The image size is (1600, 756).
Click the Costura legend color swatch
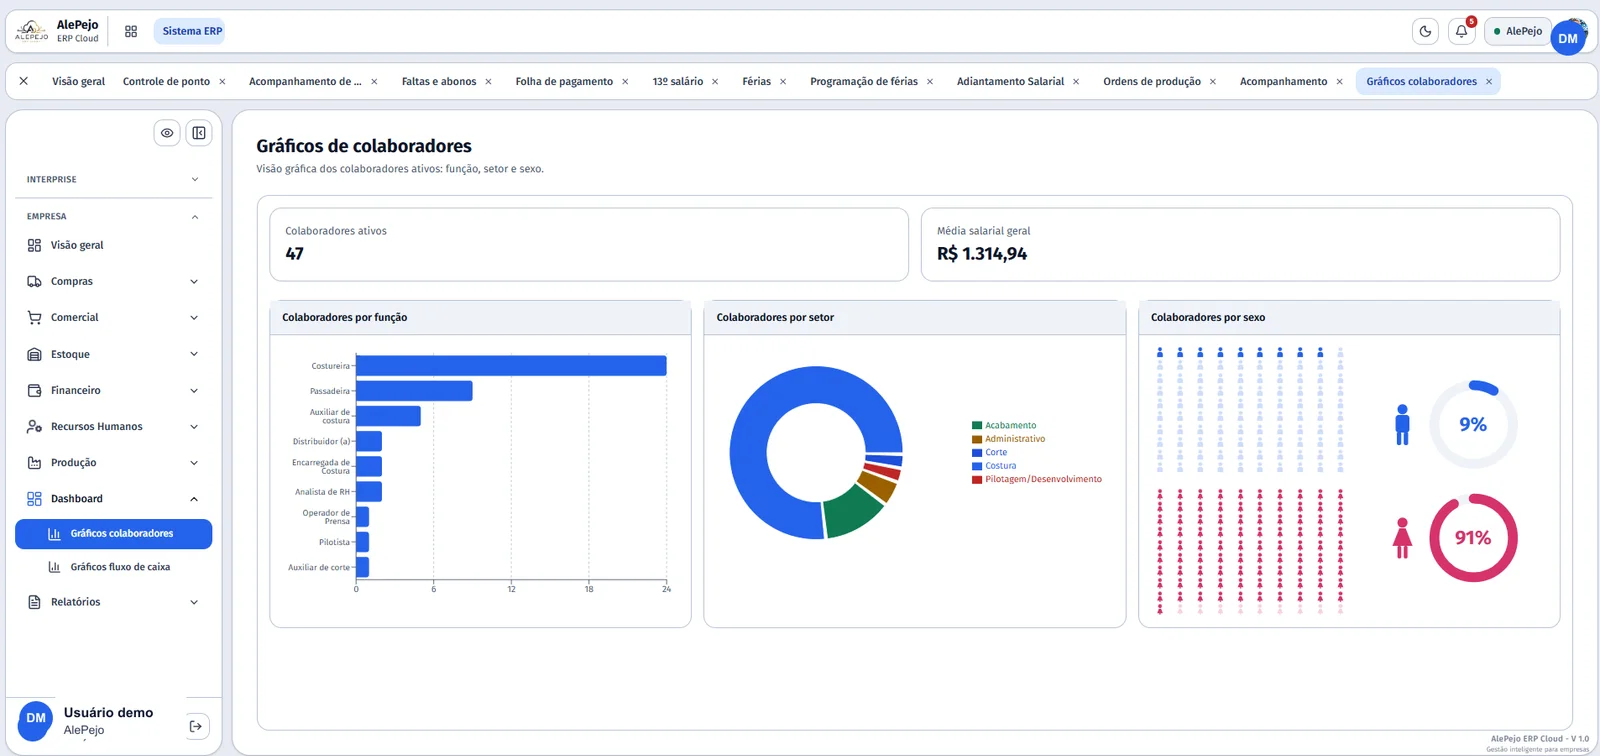click(977, 466)
